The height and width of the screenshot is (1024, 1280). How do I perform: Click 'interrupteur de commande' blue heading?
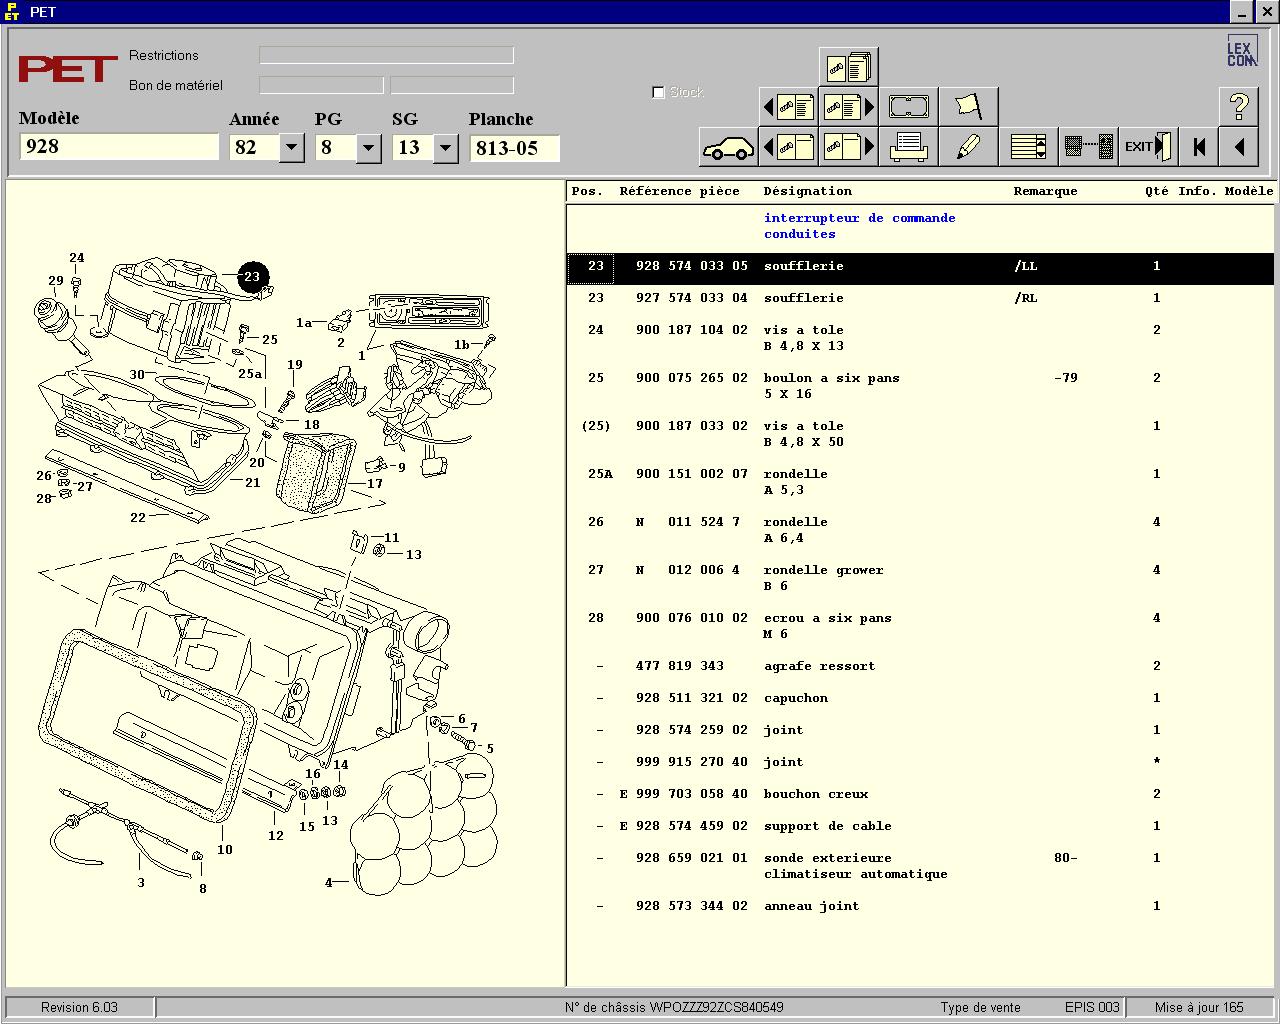click(x=860, y=218)
